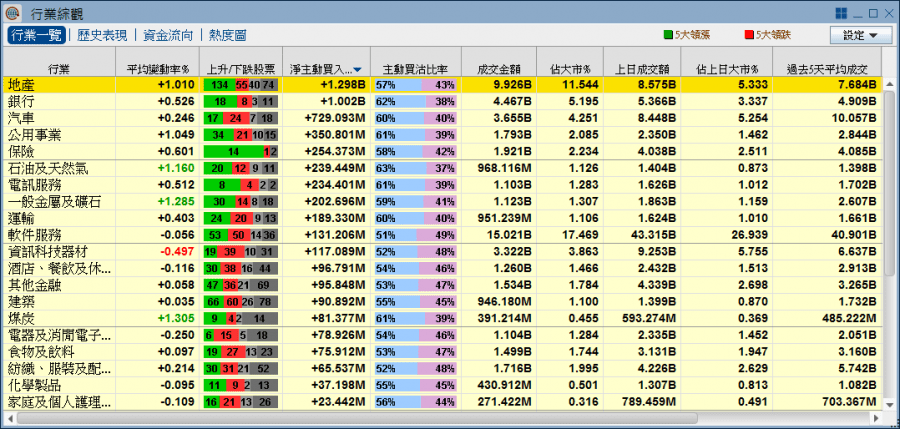Open the 熱度圖 tab

[x=227, y=34]
